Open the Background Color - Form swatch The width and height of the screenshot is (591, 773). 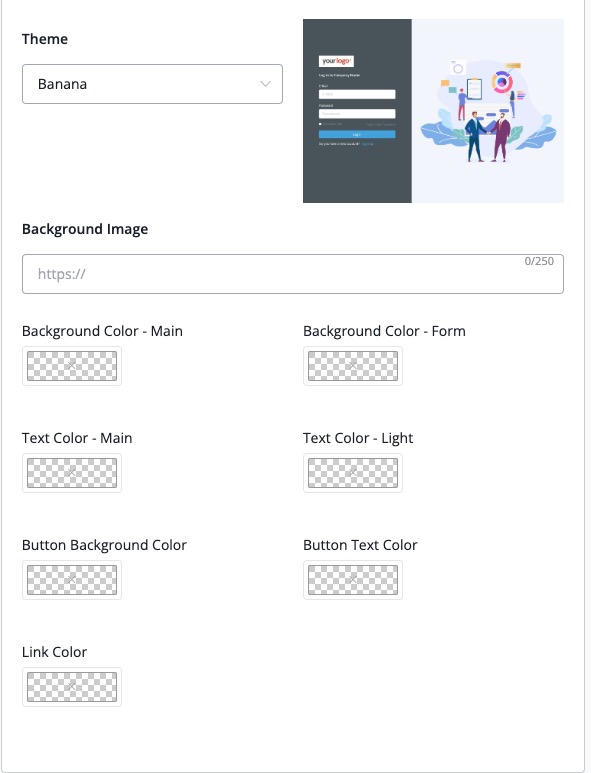(353, 366)
